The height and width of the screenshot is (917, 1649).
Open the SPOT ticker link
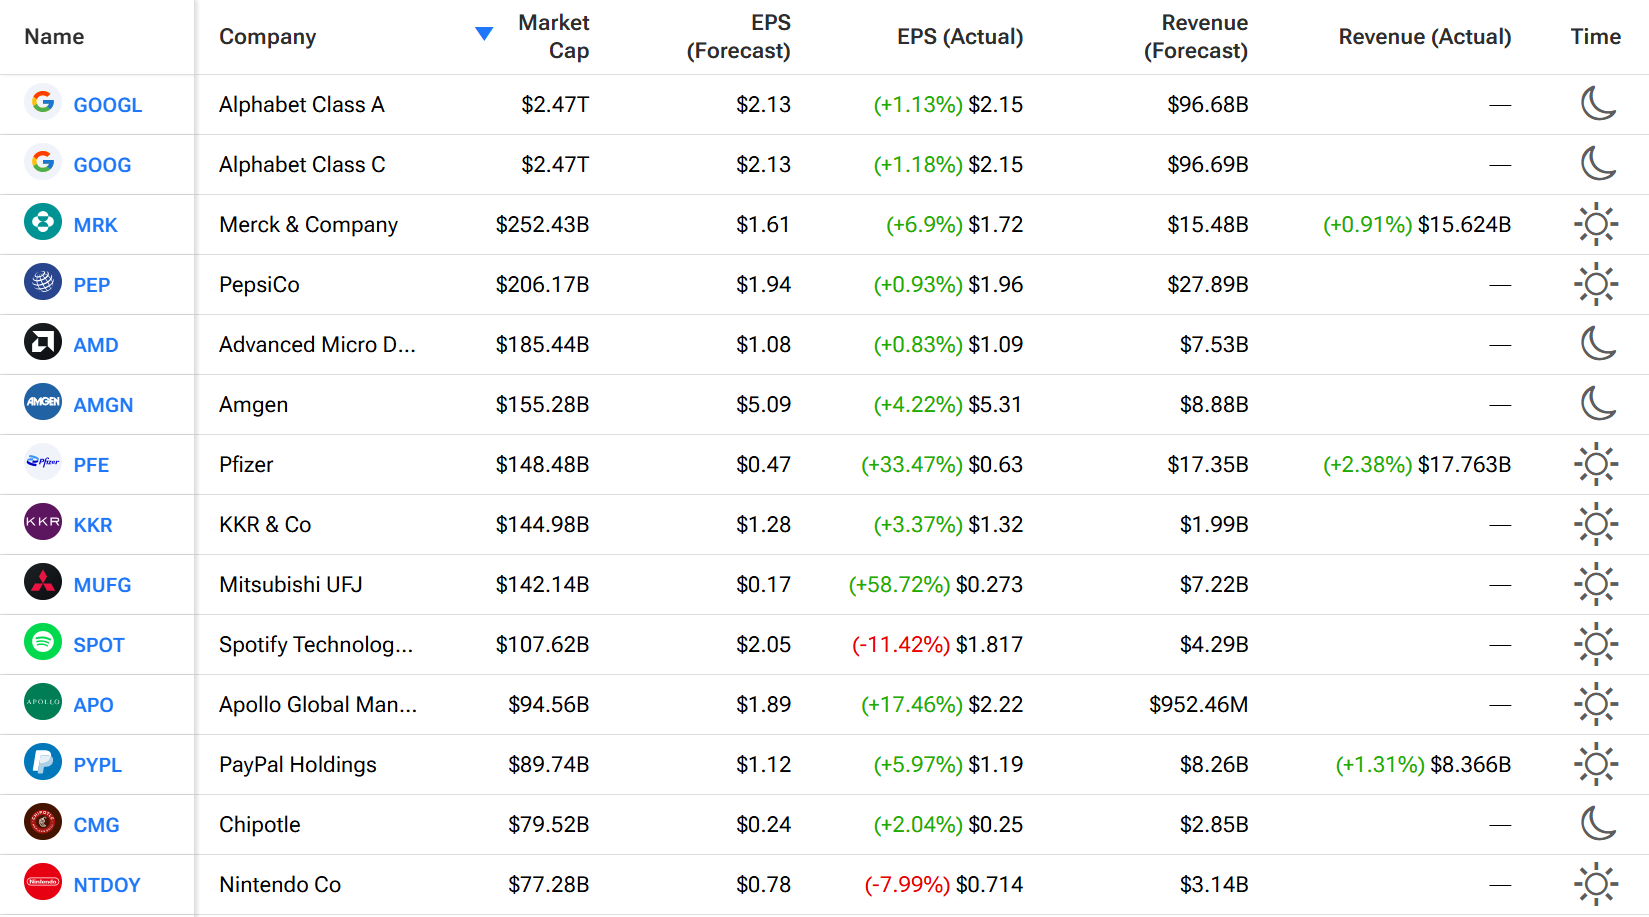pyautogui.click(x=99, y=645)
